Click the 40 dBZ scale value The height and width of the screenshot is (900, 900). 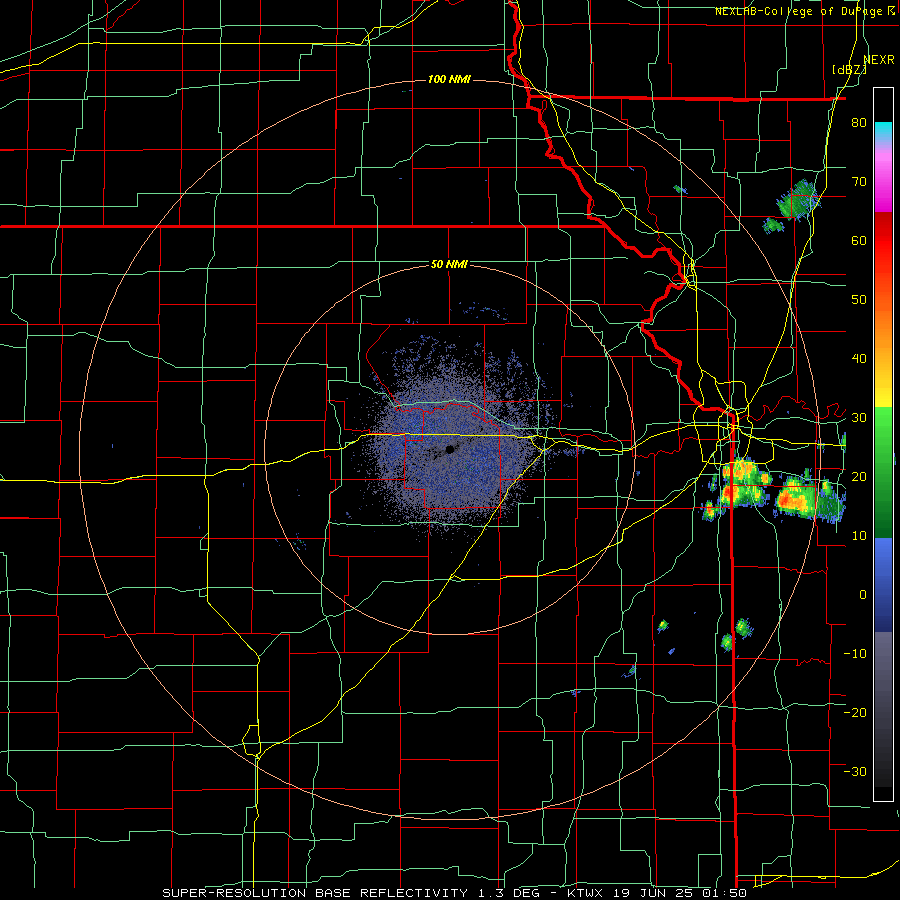tap(859, 359)
